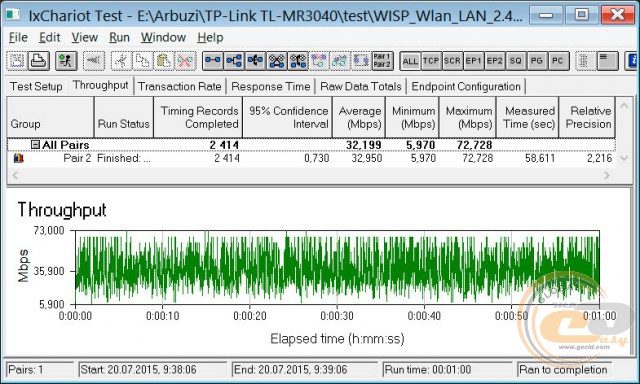Screen dimensions: 640x384
Task: Switch to the Test Setup tab
Action: [x=36, y=87]
